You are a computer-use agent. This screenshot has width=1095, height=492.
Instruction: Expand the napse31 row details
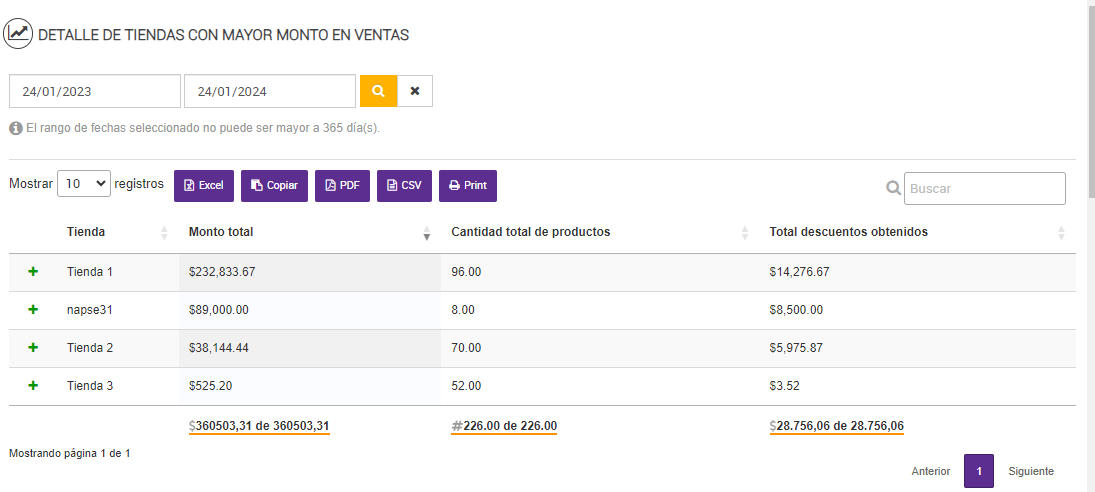click(x=33, y=310)
